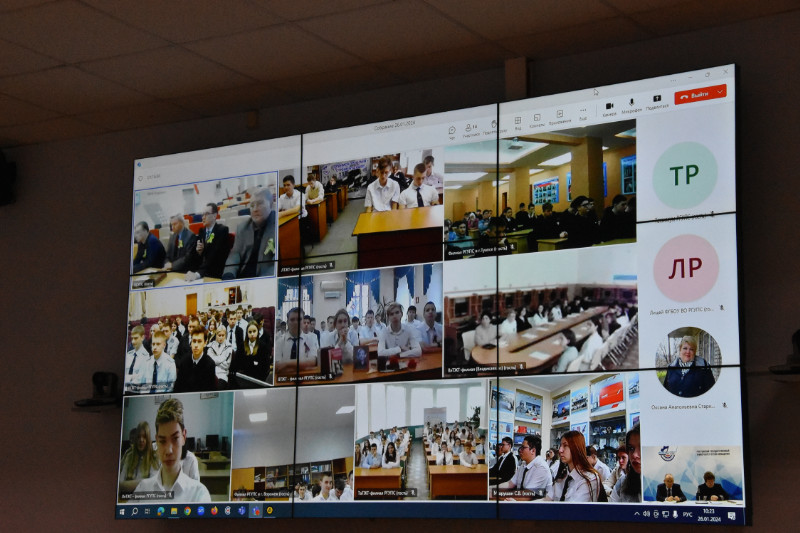Open the Windows Start menu

pyautogui.click(x=124, y=510)
